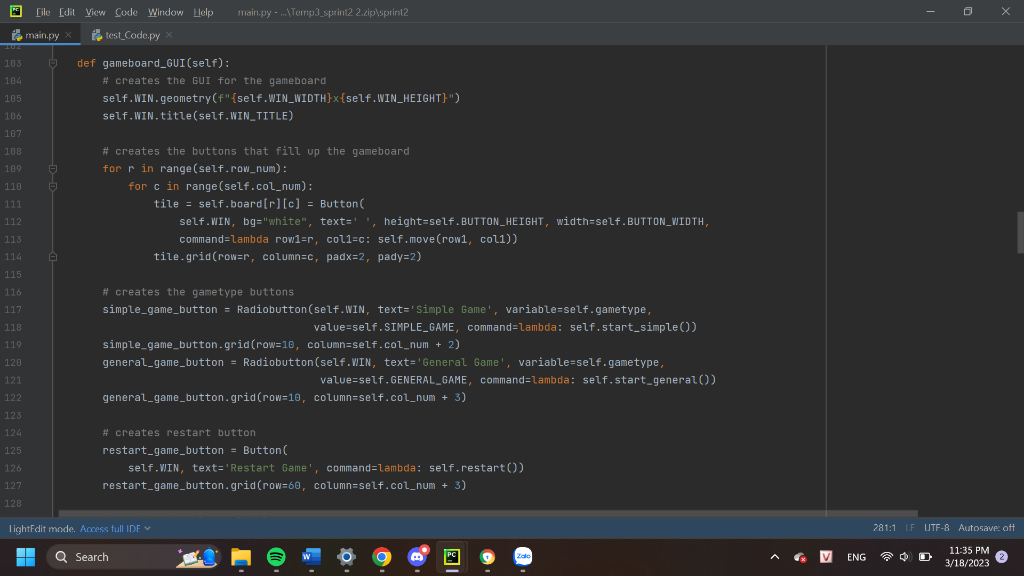Open Microsoft Word from taskbar
Image resolution: width=1024 pixels, height=576 pixels.
[312, 557]
